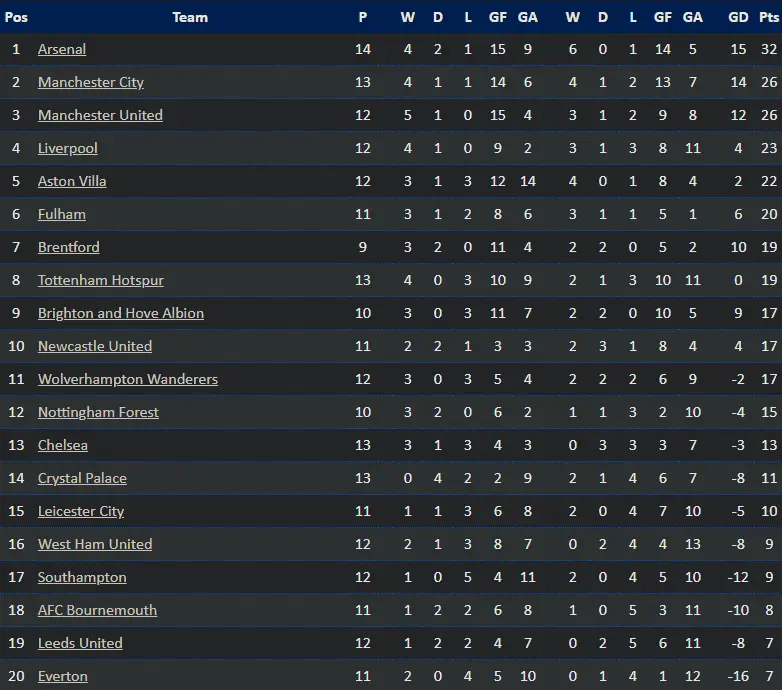This screenshot has width=782, height=690.
Task: Click the Newcastle United link
Action: click(95, 346)
